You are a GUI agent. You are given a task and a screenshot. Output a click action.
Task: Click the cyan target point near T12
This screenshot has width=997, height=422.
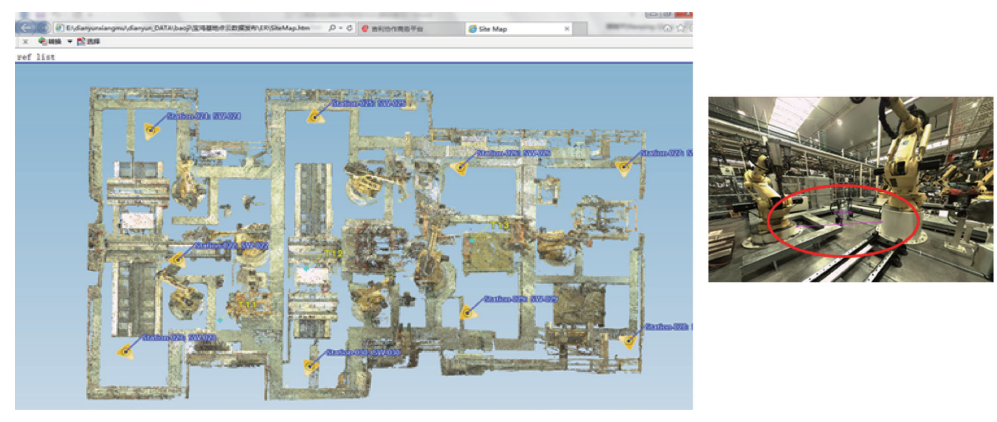[x=305, y=269]
